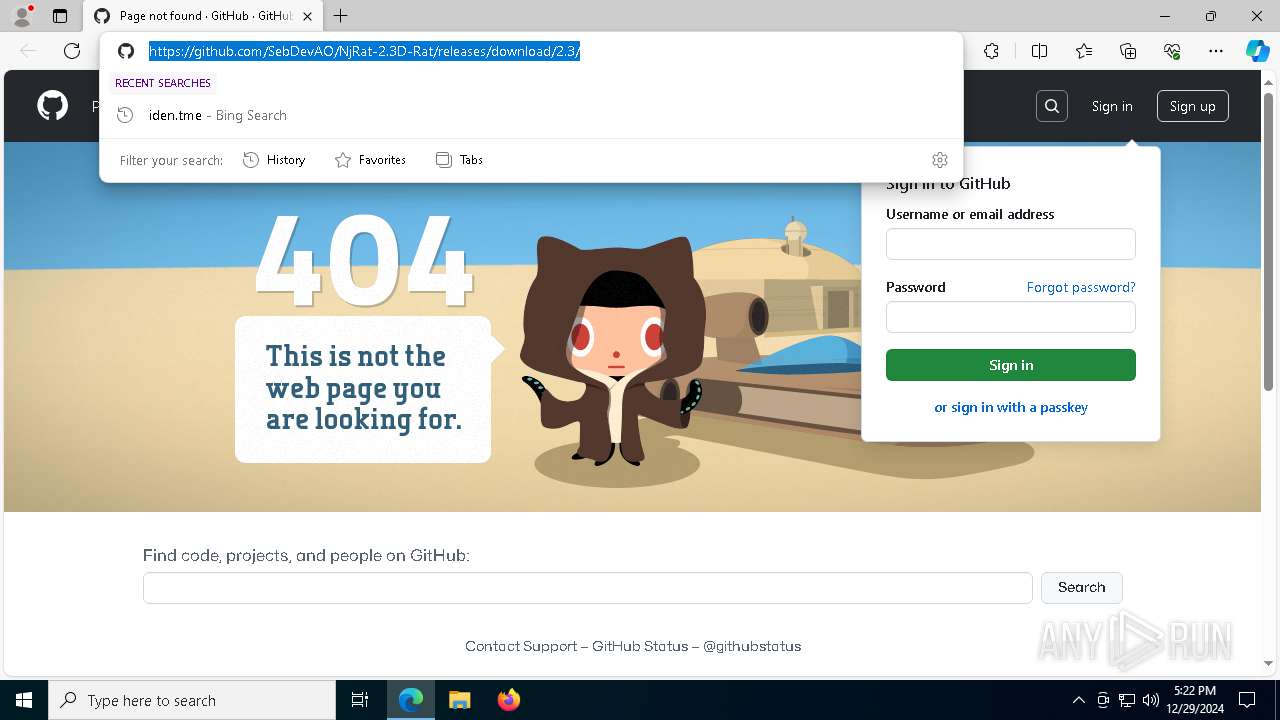Filter search by Favorites

tap(370, 160)
